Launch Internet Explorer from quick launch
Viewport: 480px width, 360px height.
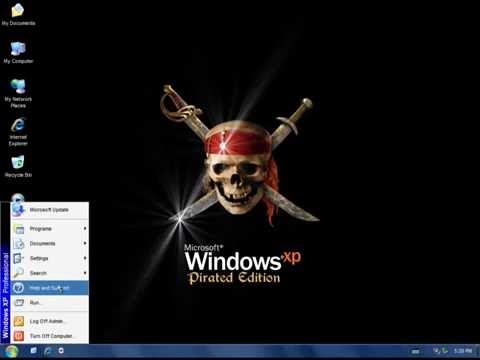47,351
